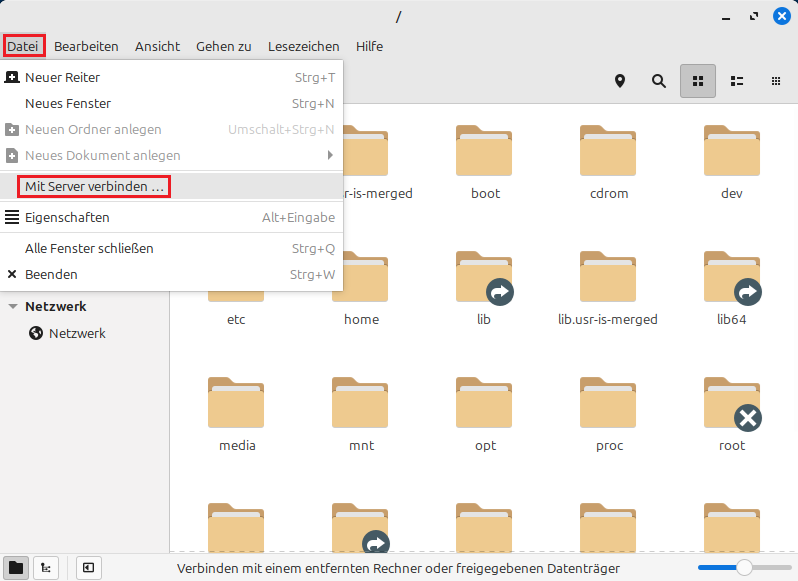The height and width of the screenshot is (581, 798).
Task: Expand the Neues Dokument anlegen submenu arrow
Action: pos(330,155)
